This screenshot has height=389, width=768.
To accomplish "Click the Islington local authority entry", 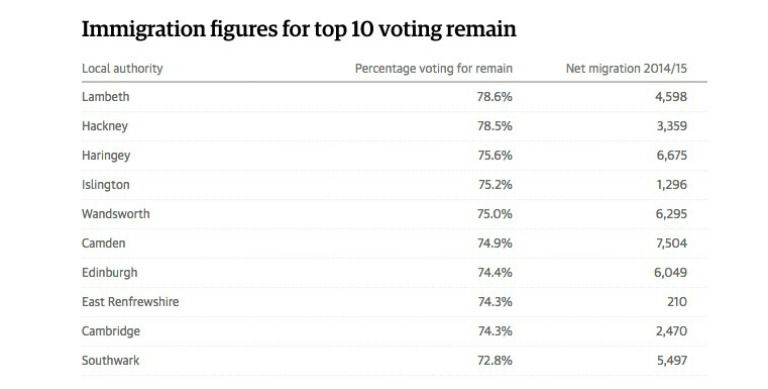I will pyautogui.click(x=106, y=185).
